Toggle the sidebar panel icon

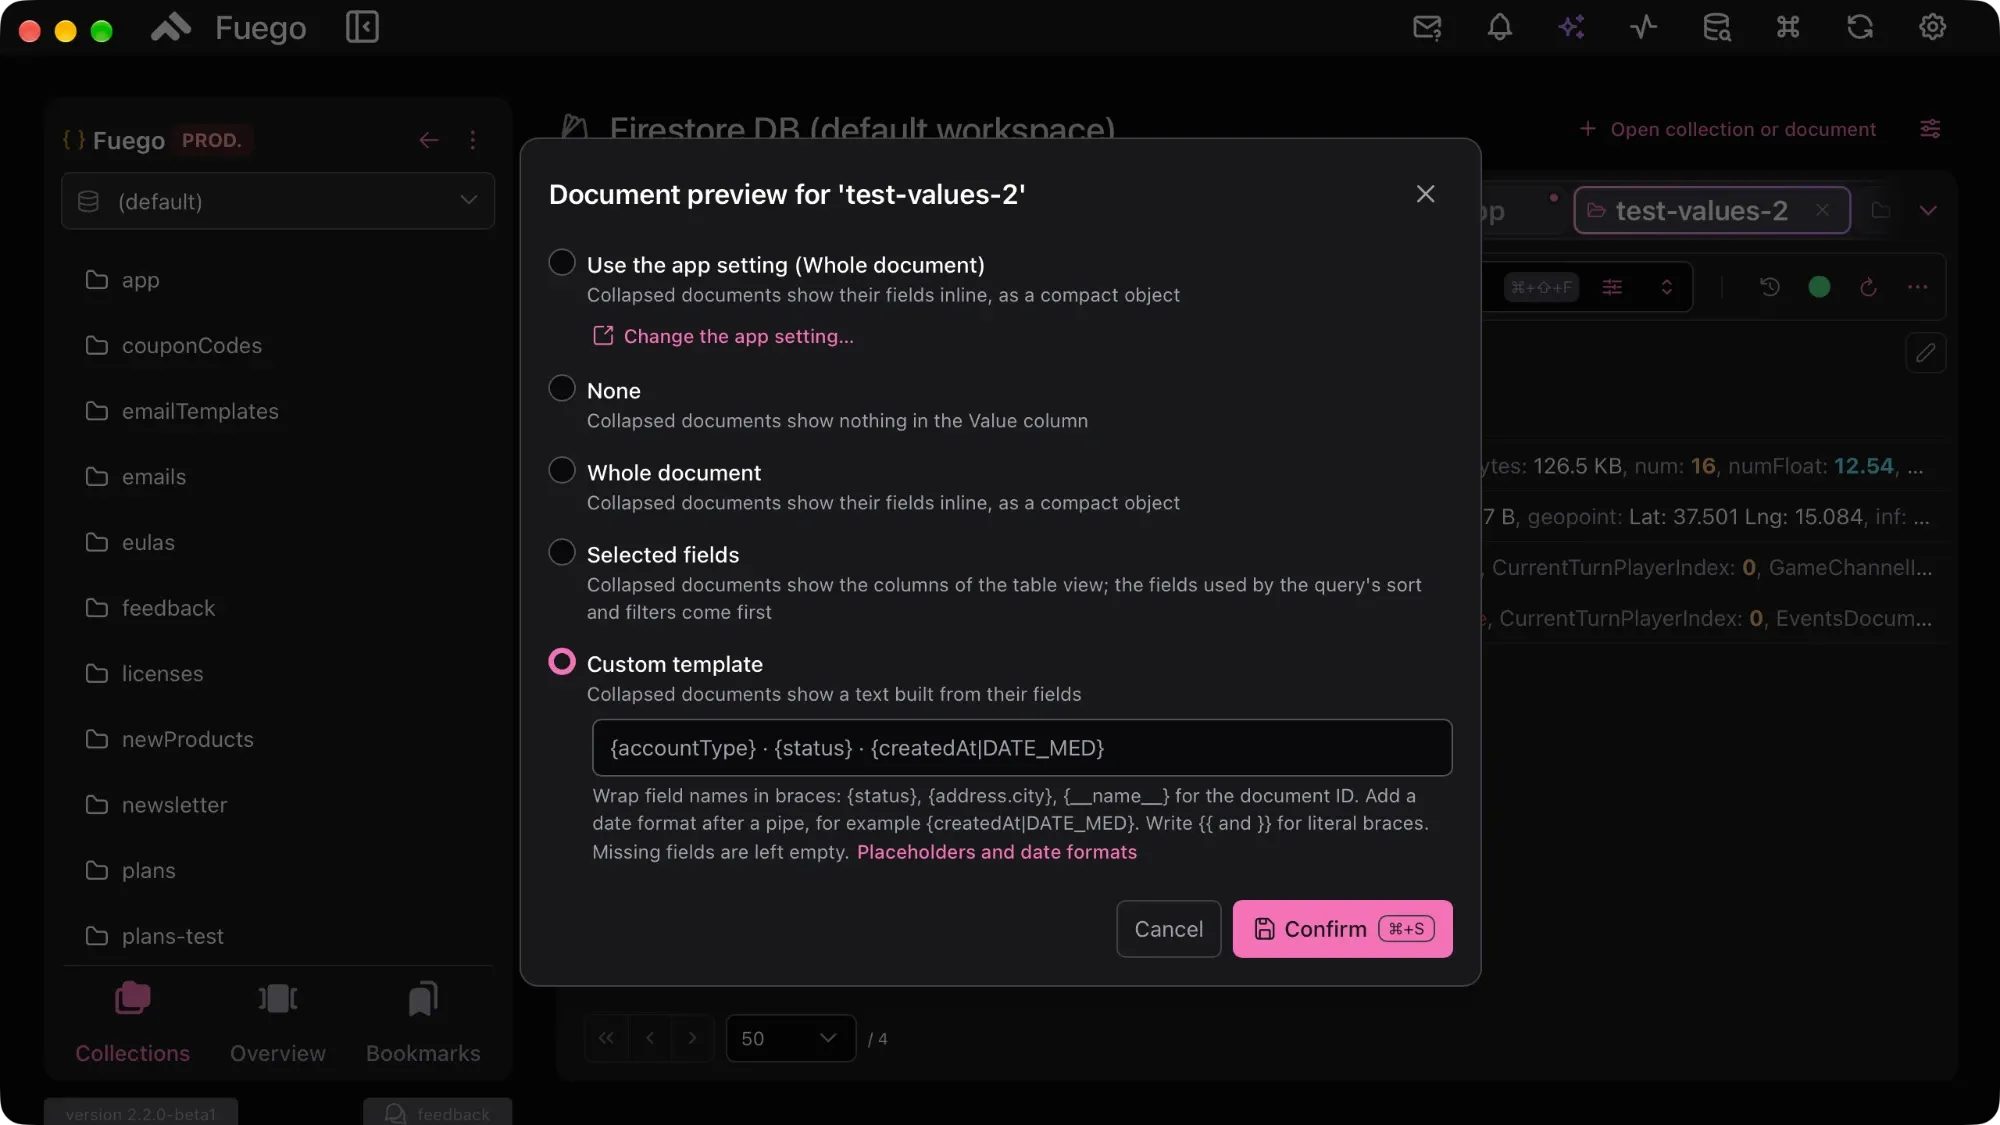coord(362,27)
